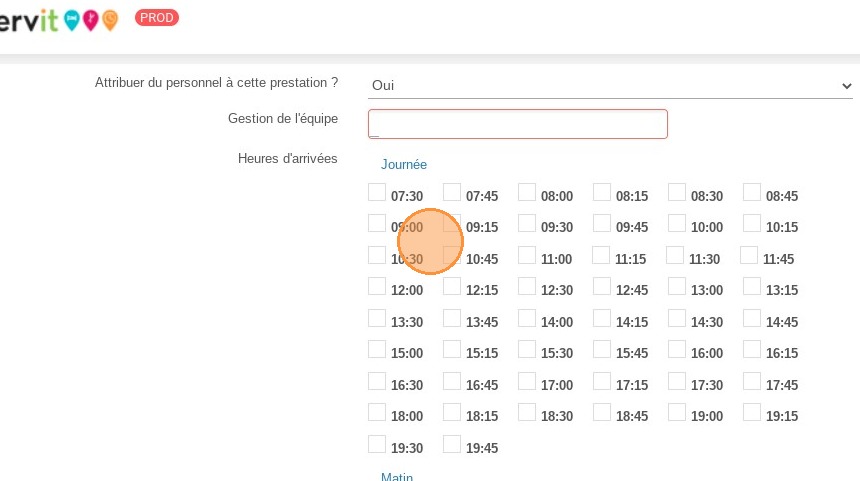Enable the 19:15 checkbox
The image size is (860, 481).
click(752, 412)
